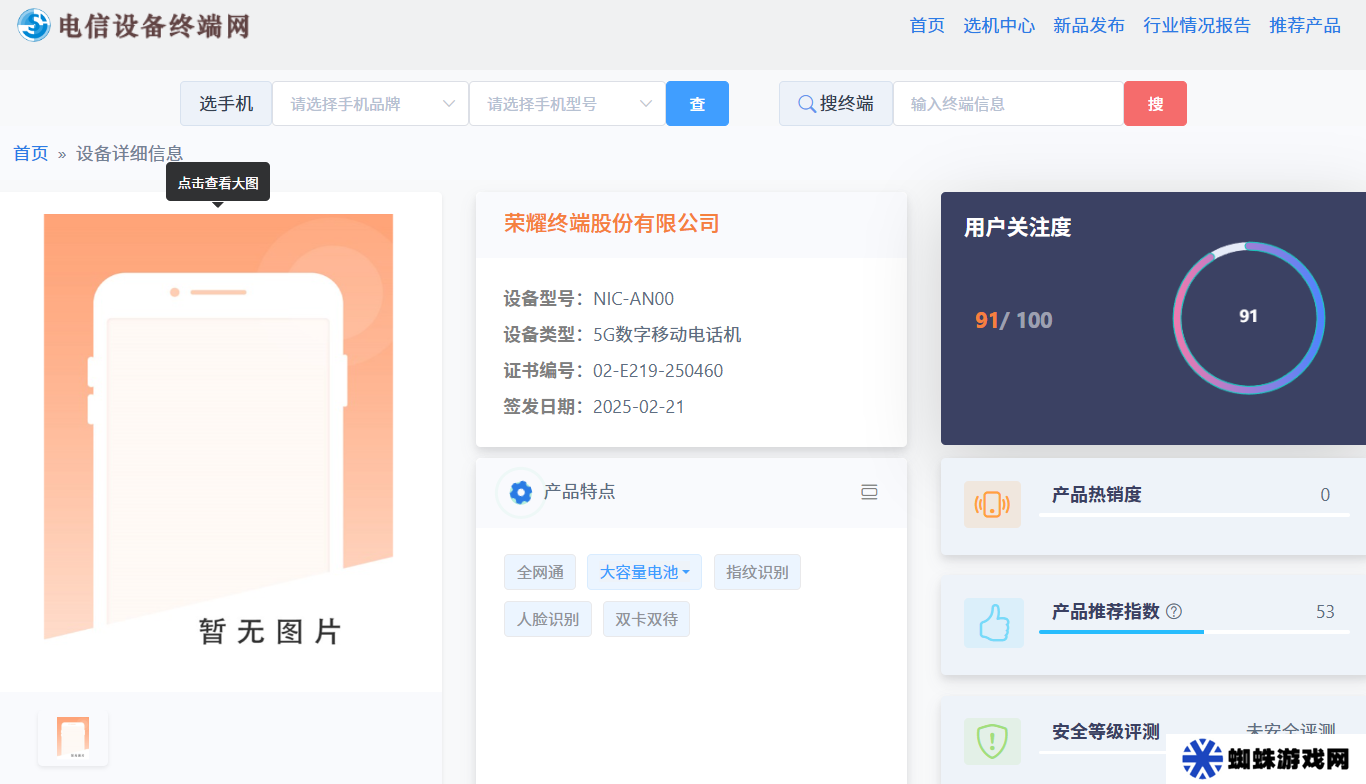Click the 输入终端信息 search field
Image resolution: width=1366 pixels, height=784 pixels.
pos(1008,103)
